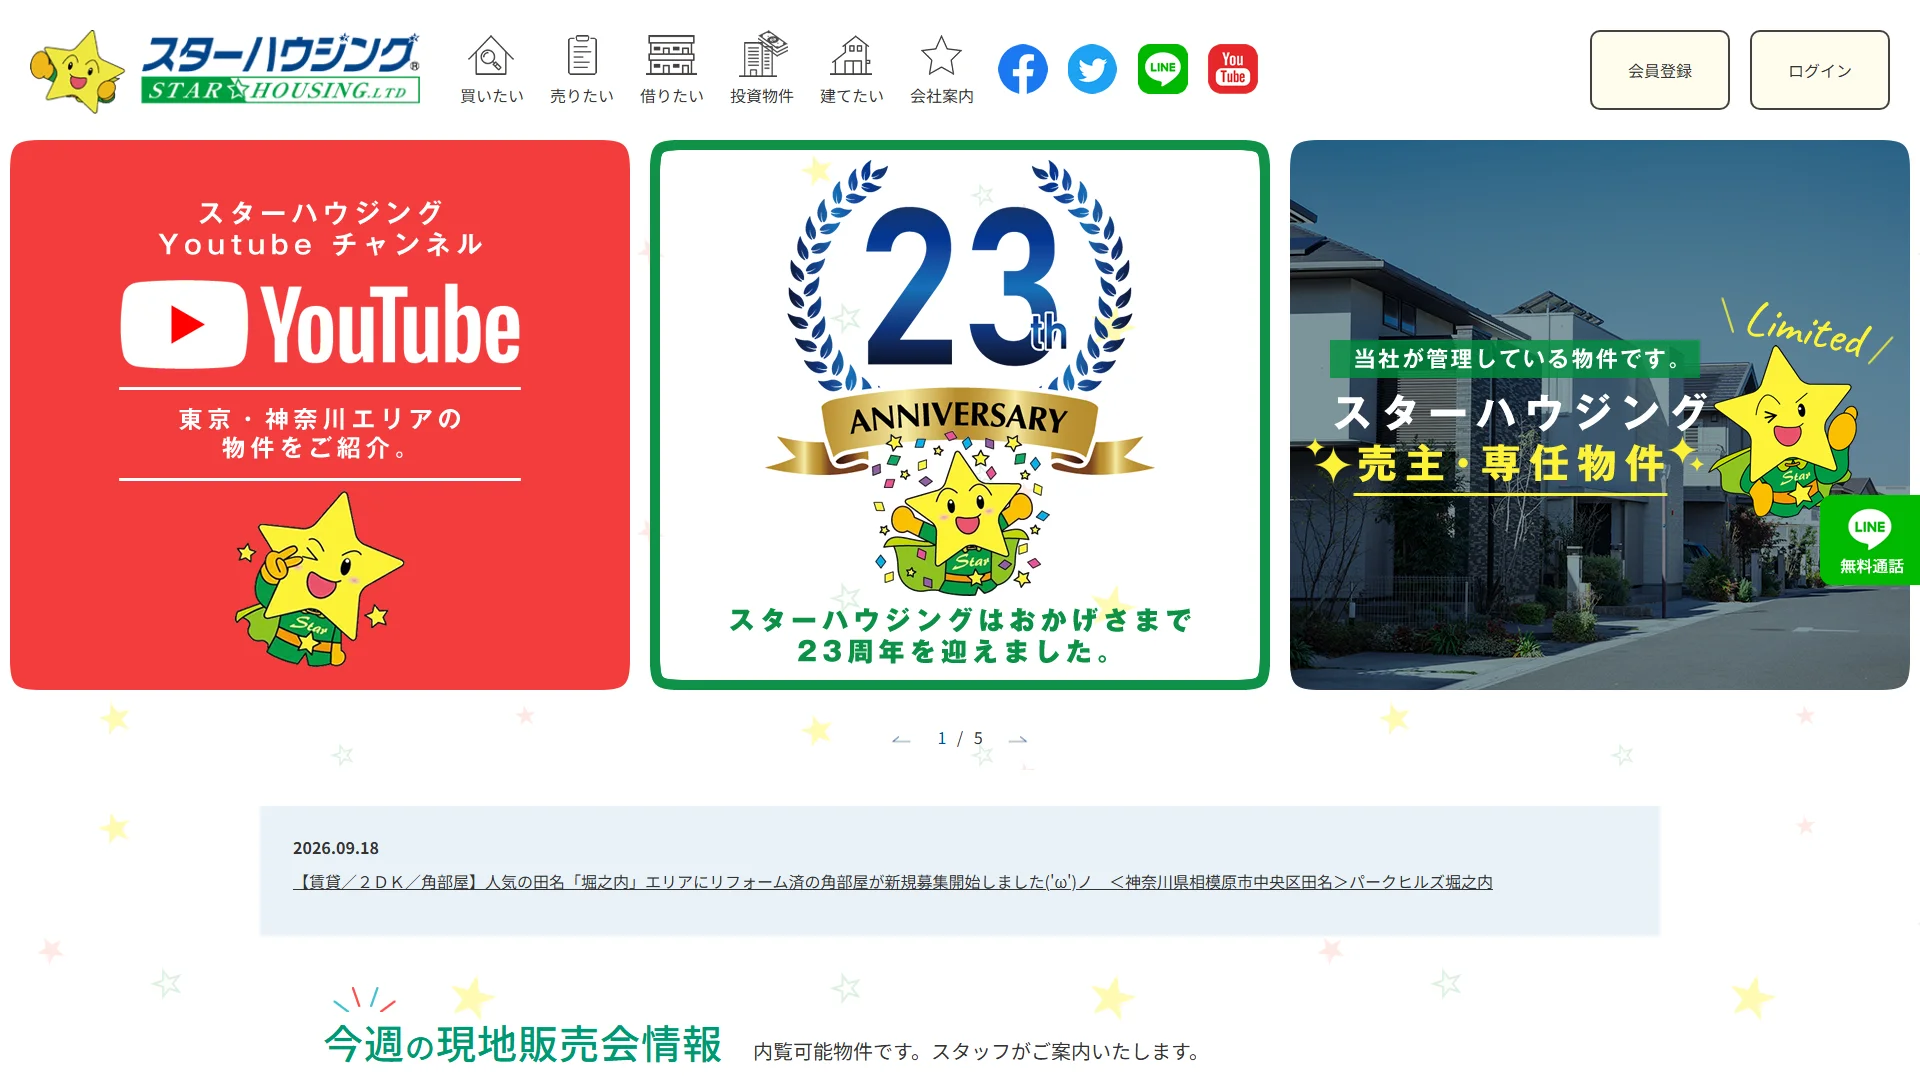Screen dimensions: 1920x1080
Task: Open the YouTube channel red banner
Action: point(320,415)
